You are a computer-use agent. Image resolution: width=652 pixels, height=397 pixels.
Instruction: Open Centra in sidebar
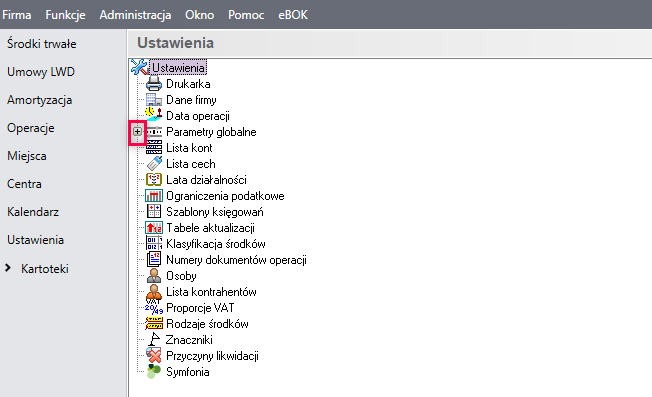click(24, 184)
